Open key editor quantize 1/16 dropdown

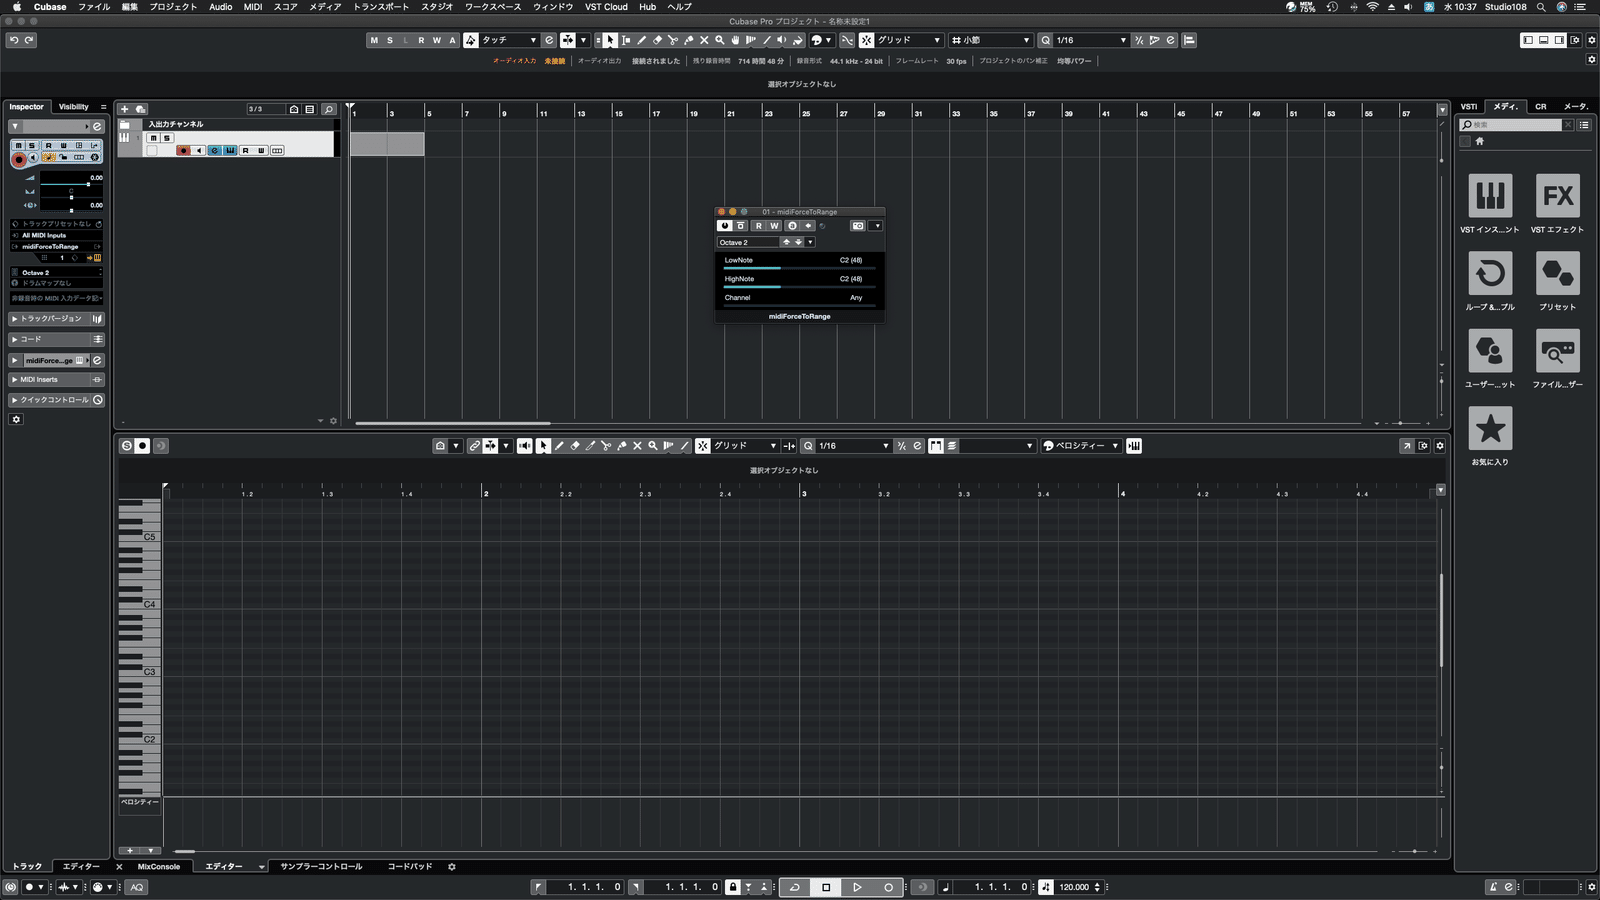tap(853, 446)
